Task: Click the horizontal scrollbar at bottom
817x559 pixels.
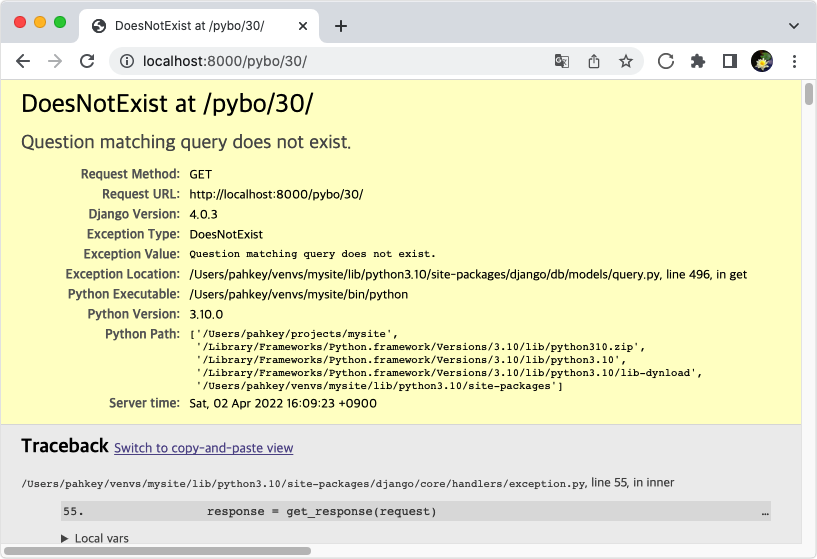Action: pos(157,551)
